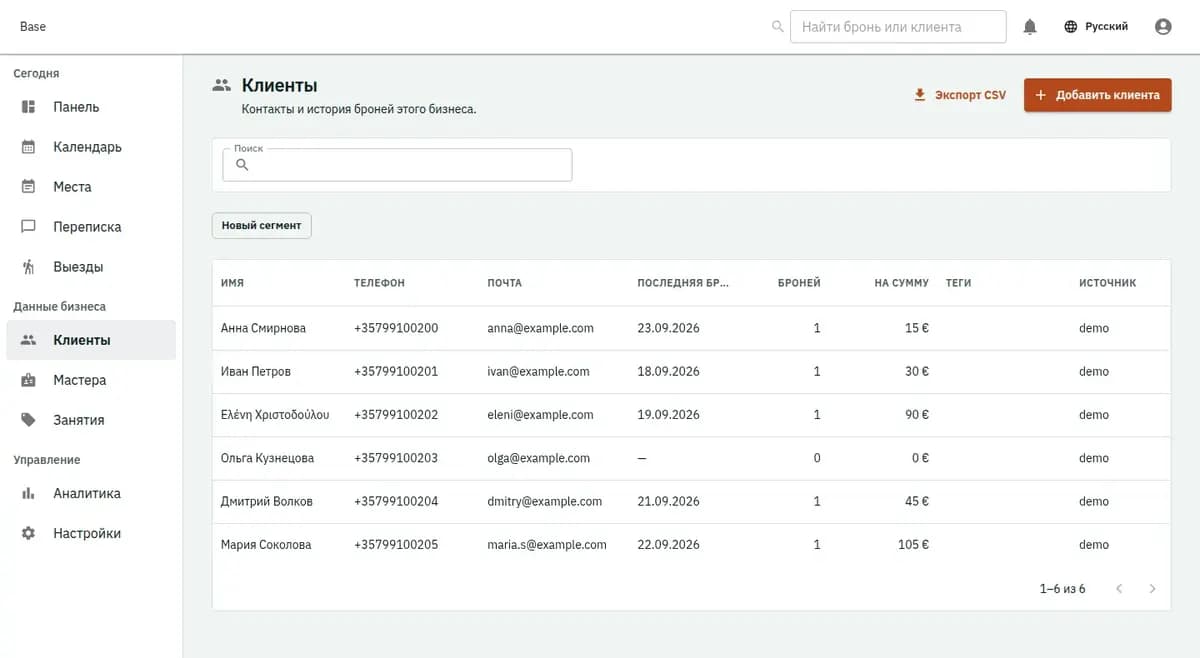The image size is (1200, 658).
Task: Open Настройки gear item
Action: (x=91, y=533)
